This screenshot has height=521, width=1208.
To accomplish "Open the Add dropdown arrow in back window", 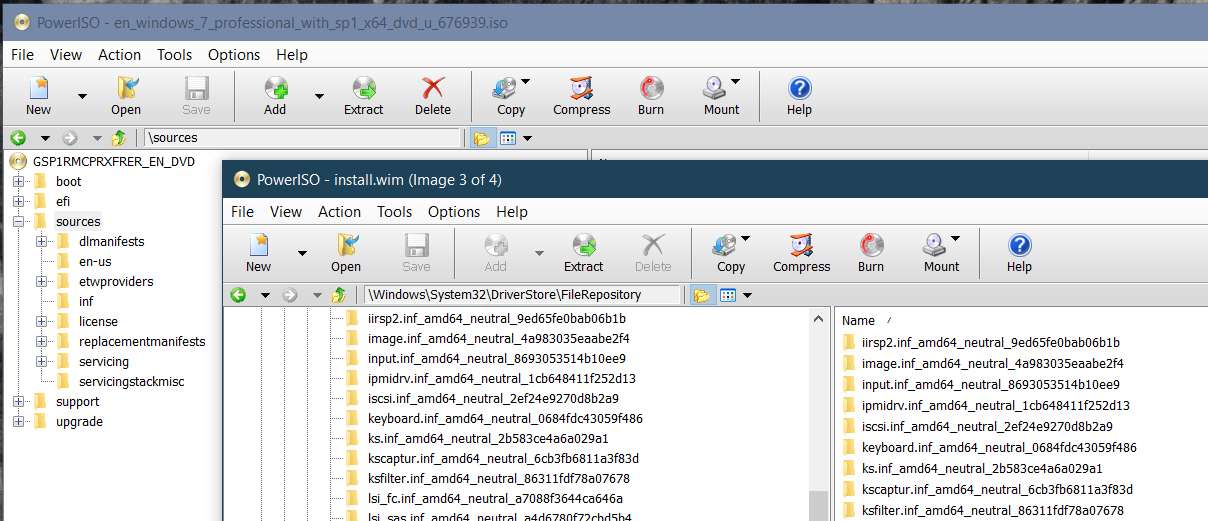I will (x=319, y=96).
